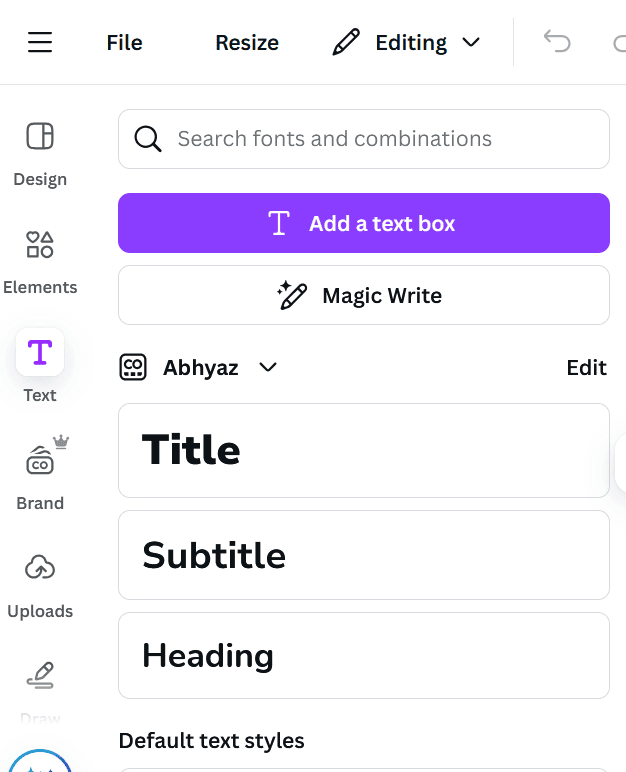The width and height of the screenshot is (626, 772).
Task: Open the File menu
Action: (124, 43)
